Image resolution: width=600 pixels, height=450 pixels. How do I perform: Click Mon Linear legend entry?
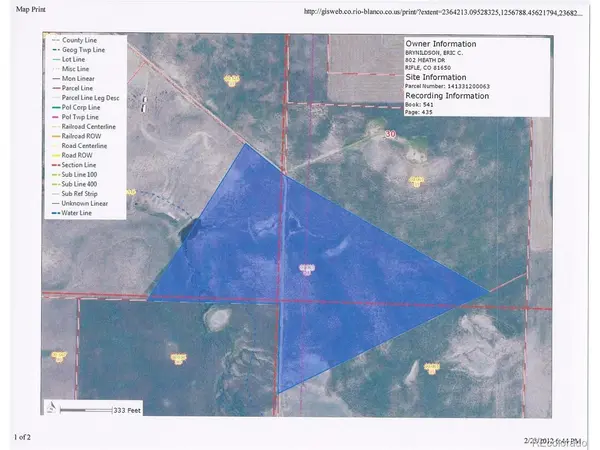pos(73,78)
